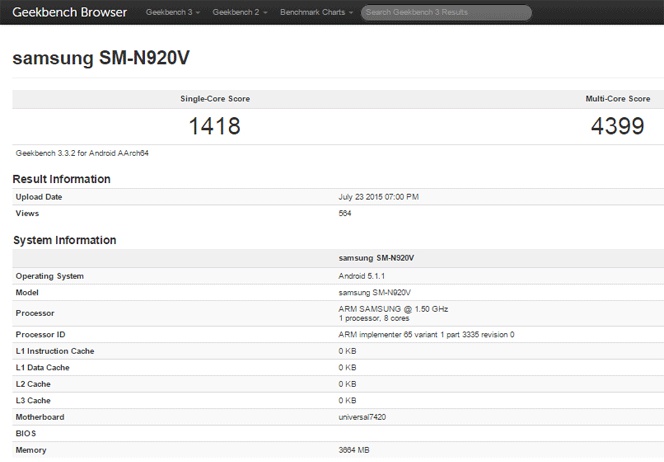Viewport: 664px width, 462px height.
Task: Select the Multi-Core Score heading
Action: tap(618, 99)
